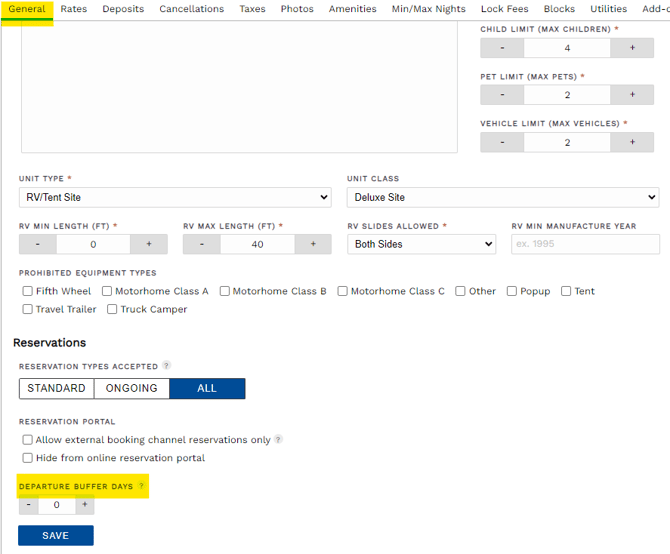
Task: Tick the Truck Camper checkbox
Action: point(113,309)
